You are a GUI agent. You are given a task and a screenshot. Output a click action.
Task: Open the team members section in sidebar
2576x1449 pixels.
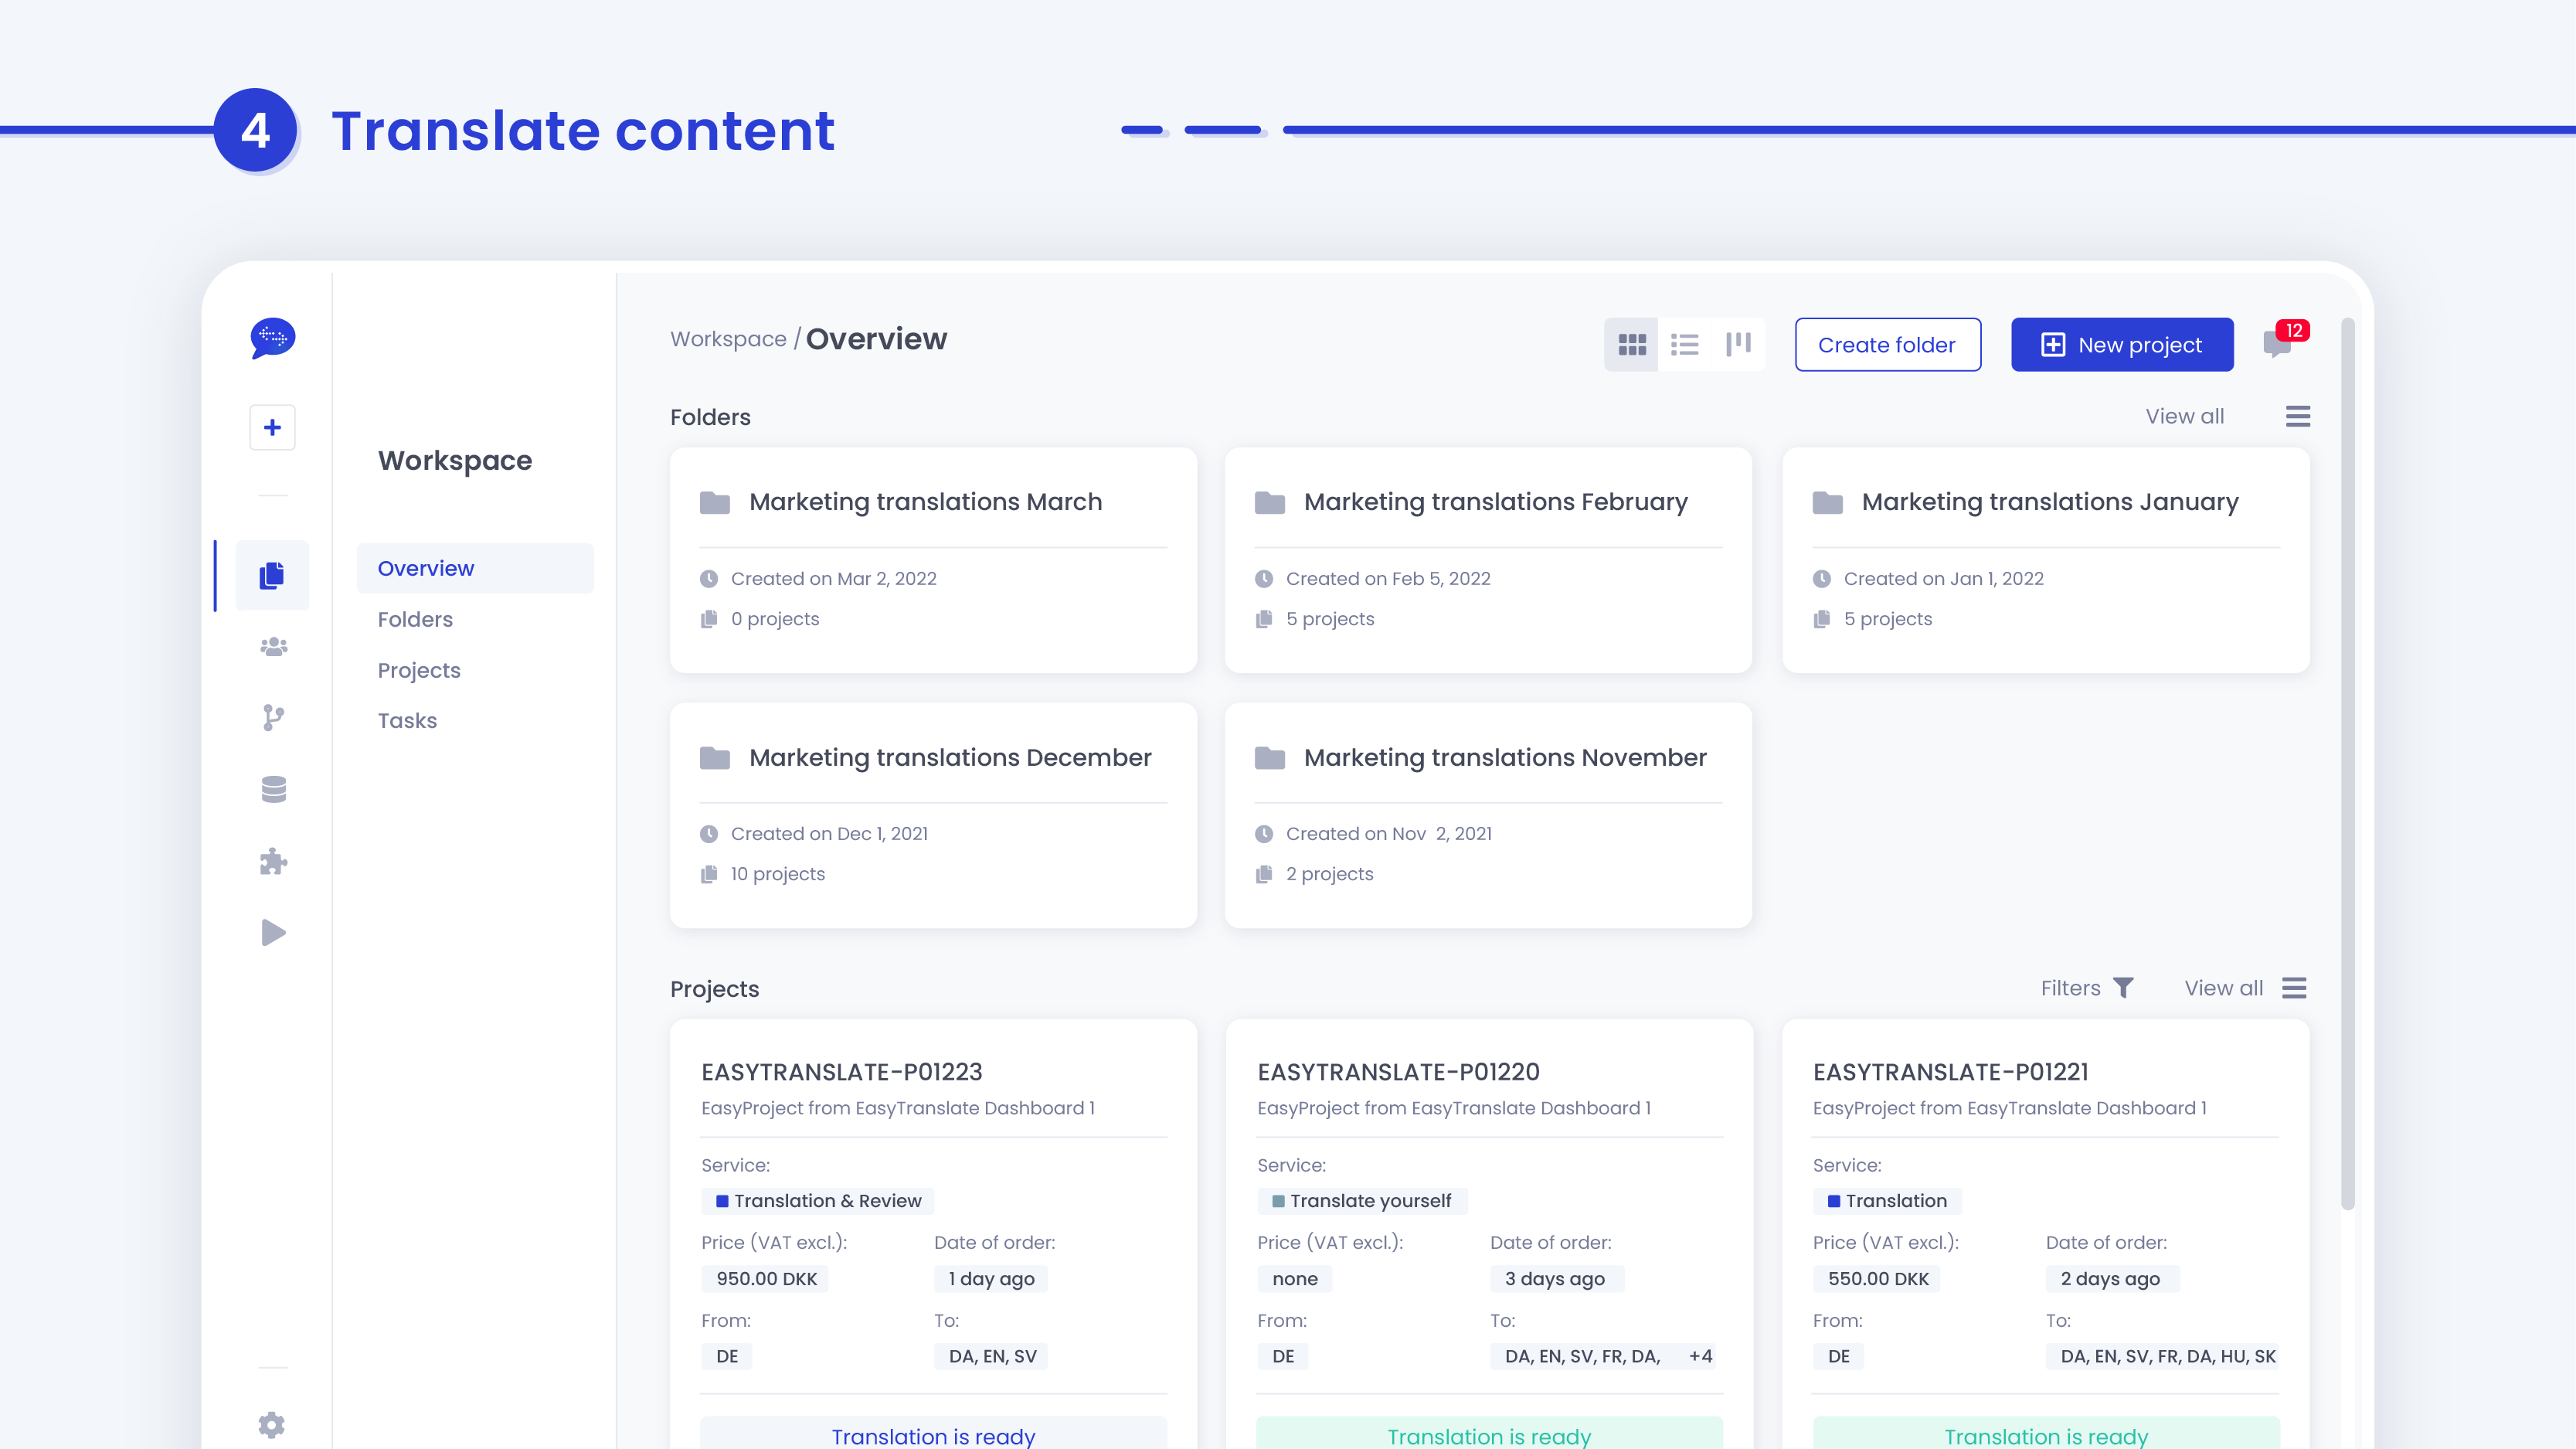272,645
